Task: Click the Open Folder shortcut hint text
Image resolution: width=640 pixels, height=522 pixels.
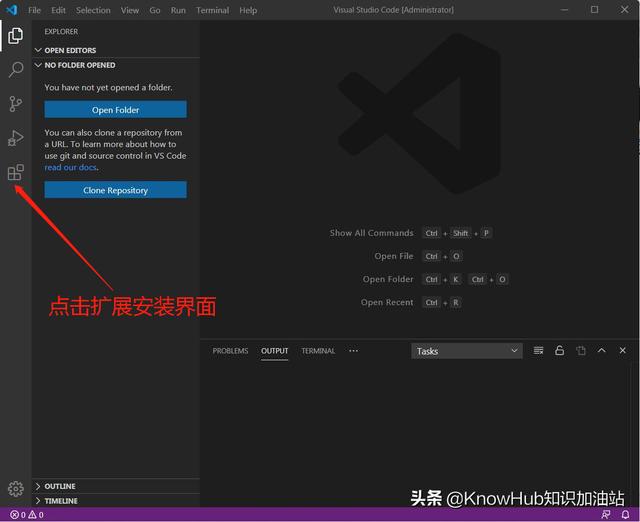Action: tap(388, 279)
